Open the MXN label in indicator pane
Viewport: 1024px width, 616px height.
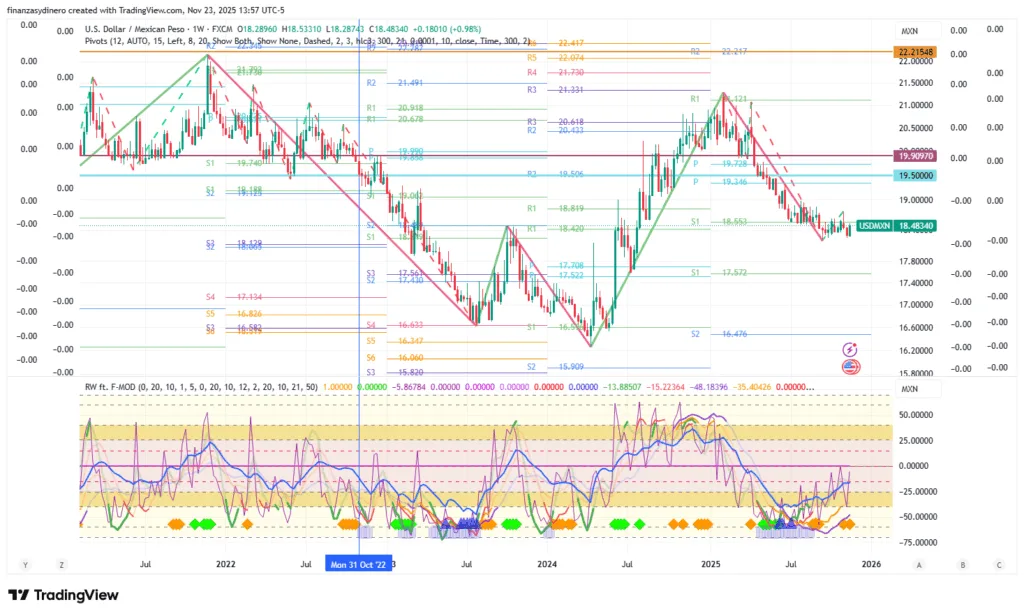click(909, 388)
